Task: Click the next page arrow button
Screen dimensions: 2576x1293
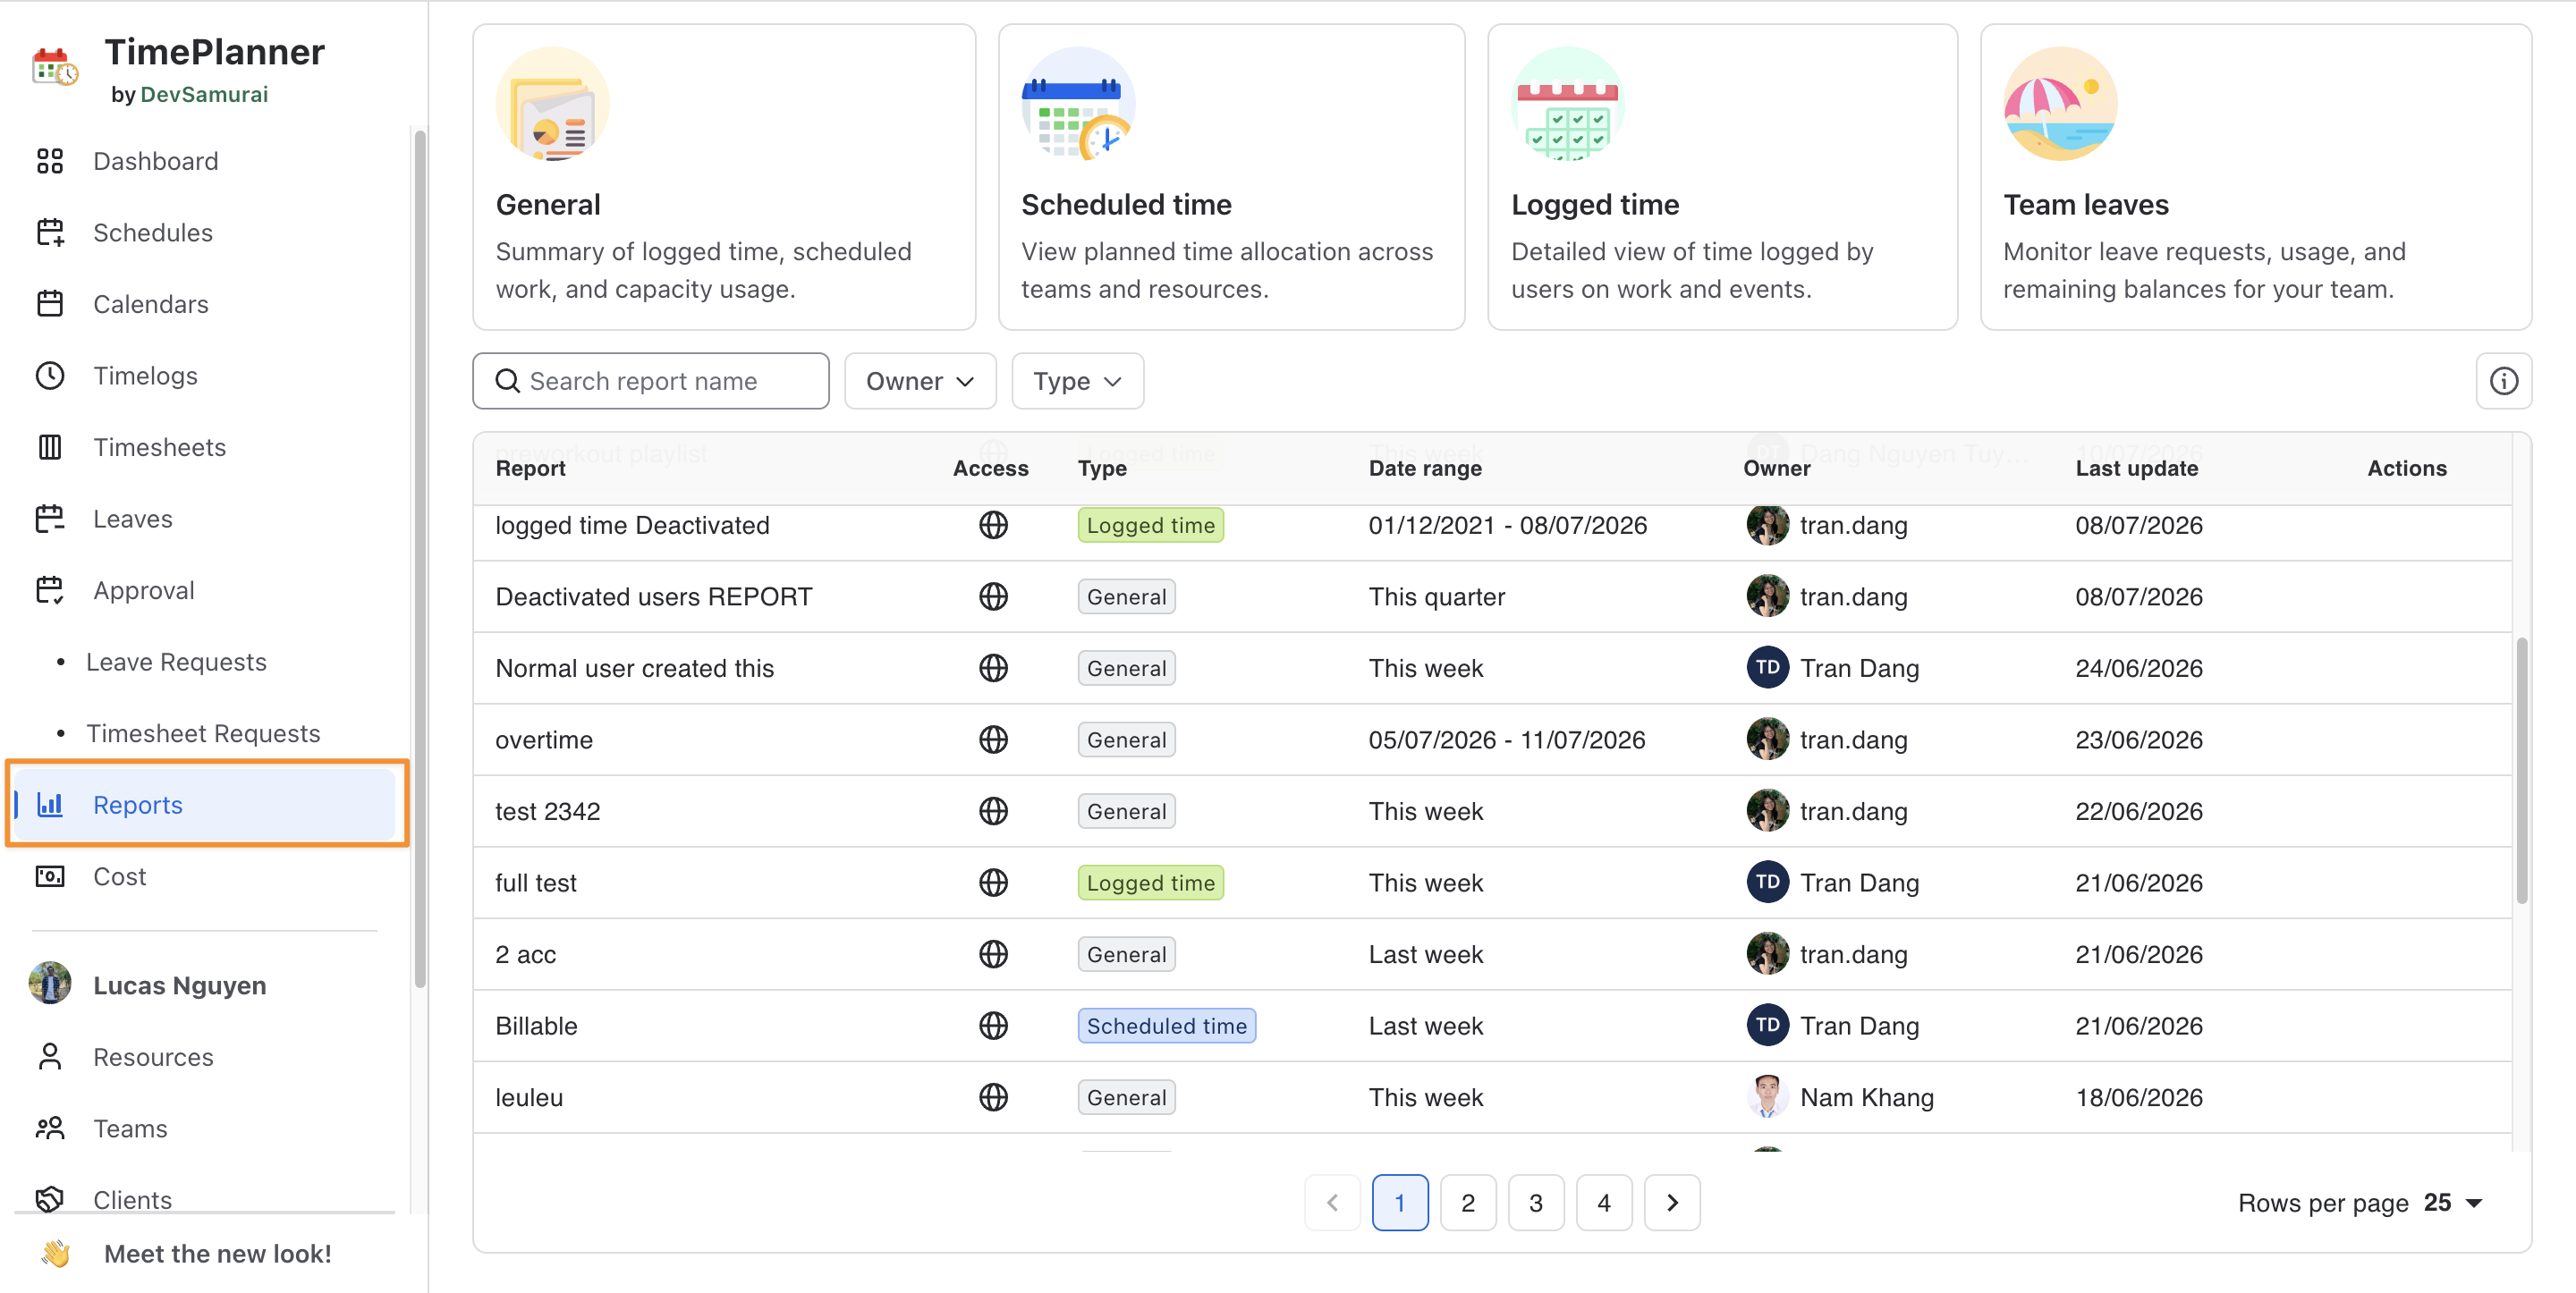Action: pos(1672,1203)
